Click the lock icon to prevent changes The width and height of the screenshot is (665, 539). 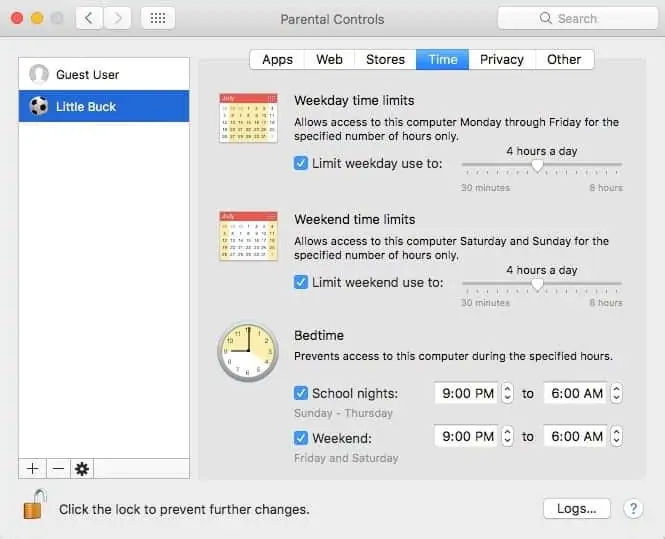point(35,504)
